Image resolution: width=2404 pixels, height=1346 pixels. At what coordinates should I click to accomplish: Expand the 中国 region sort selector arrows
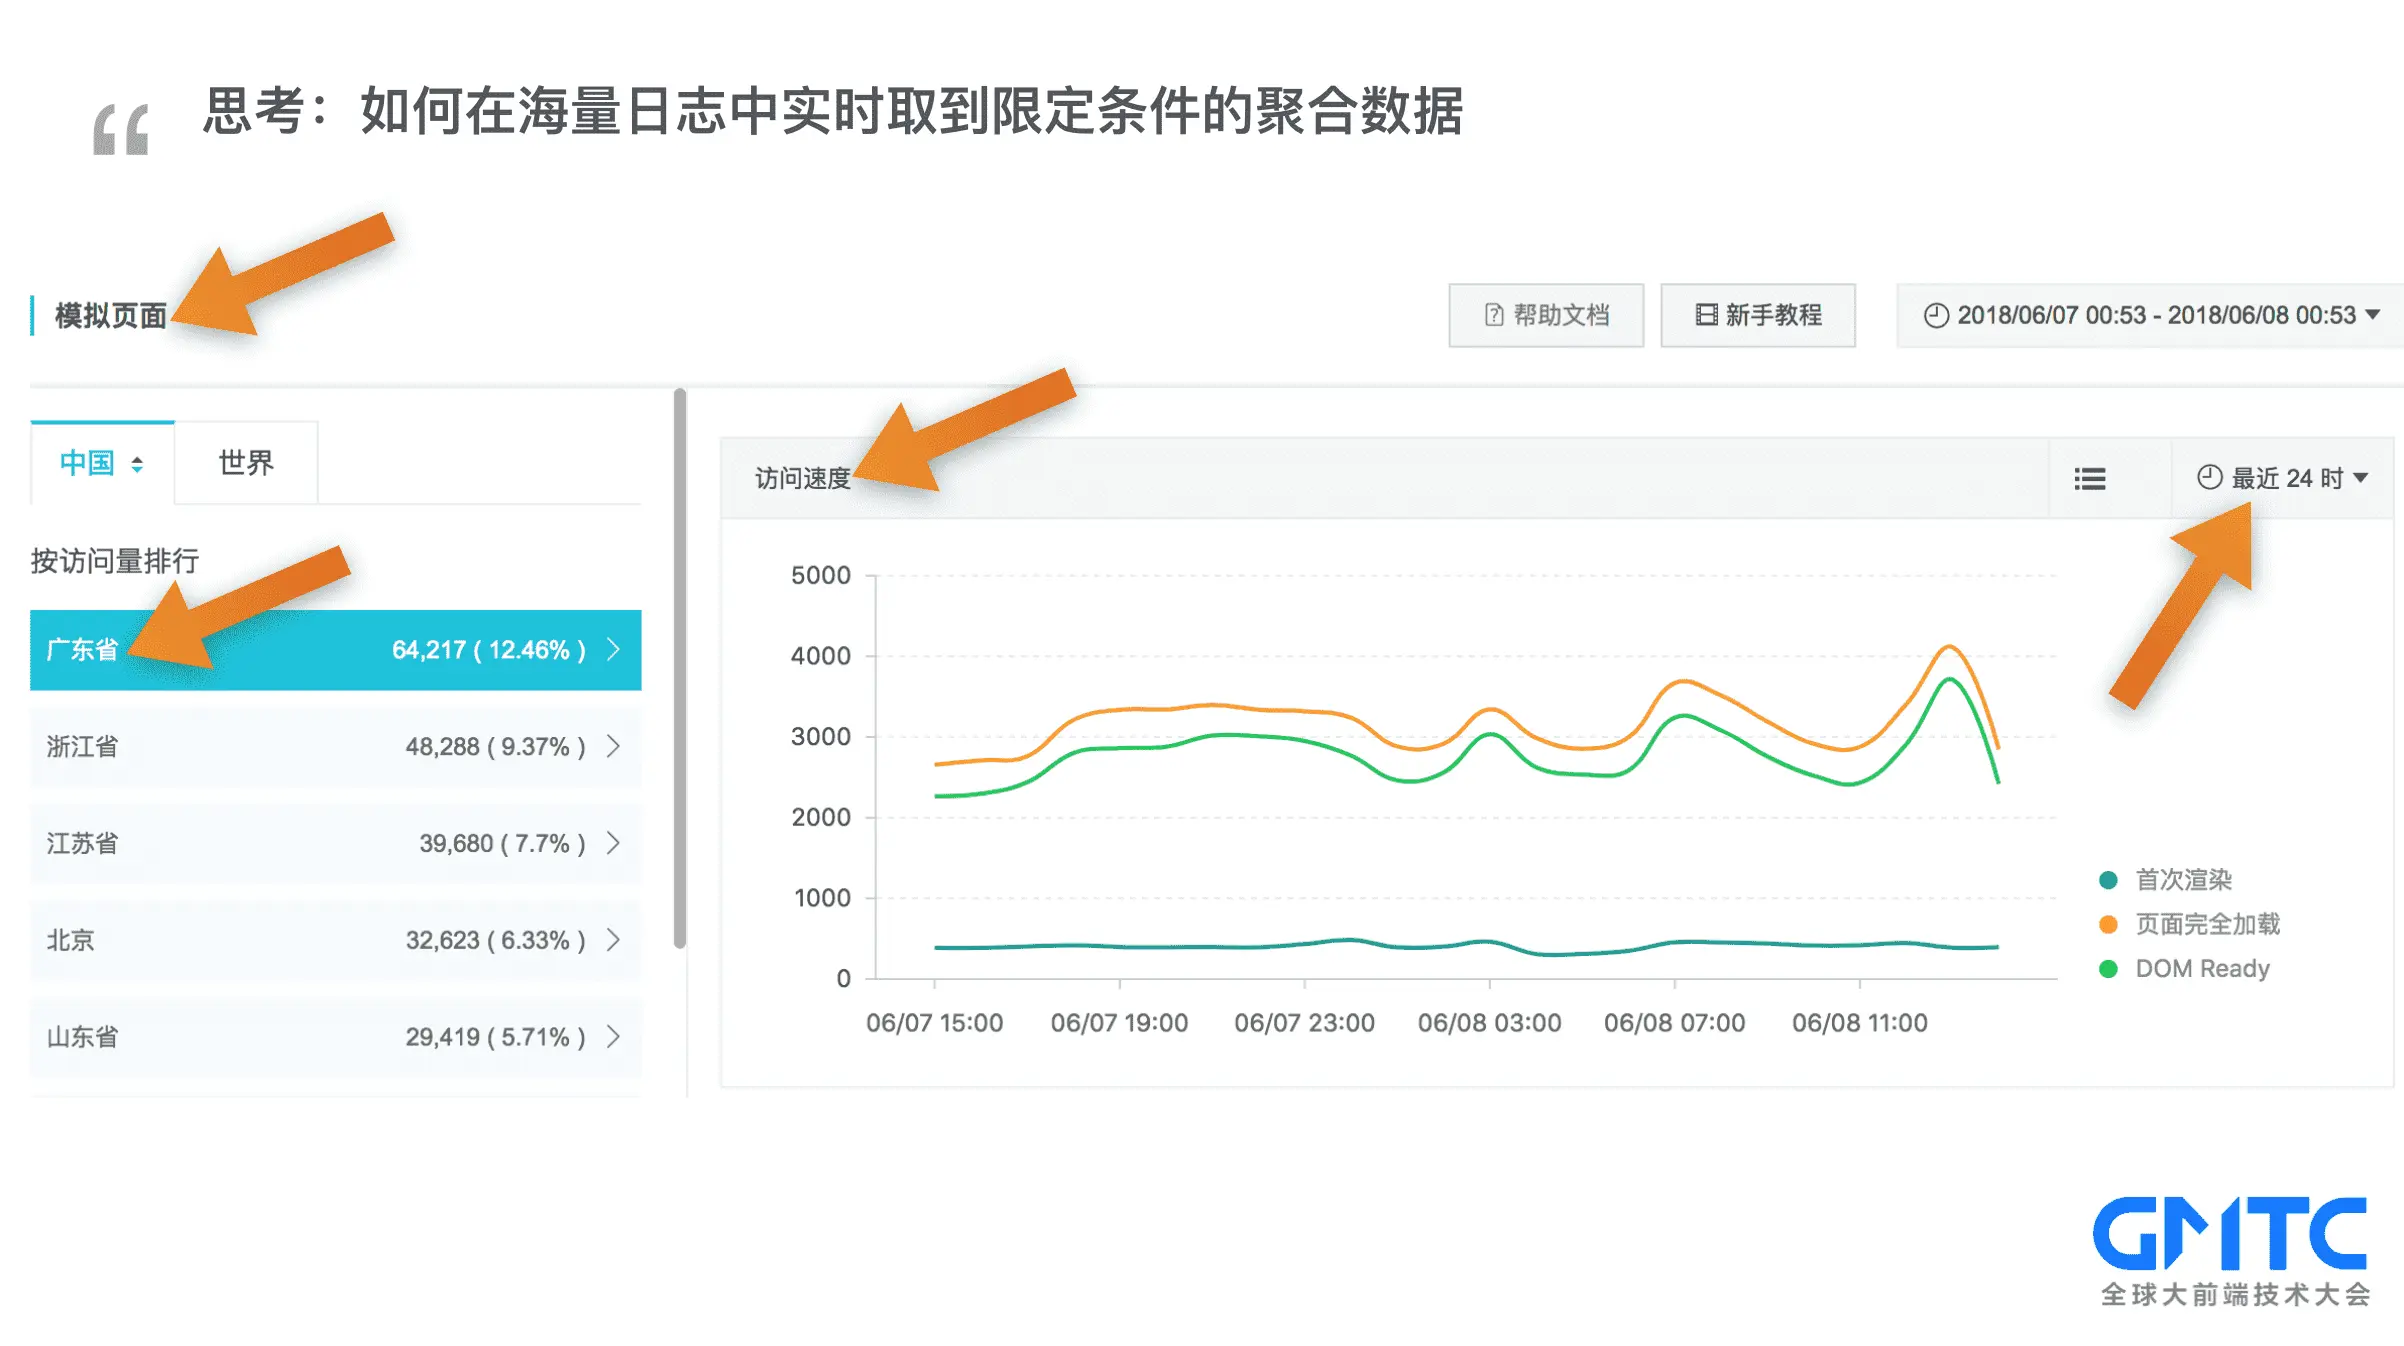(137, 464)
